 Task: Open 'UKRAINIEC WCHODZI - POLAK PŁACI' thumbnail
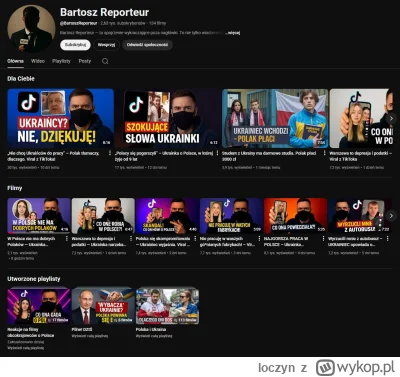pos(275,118)
